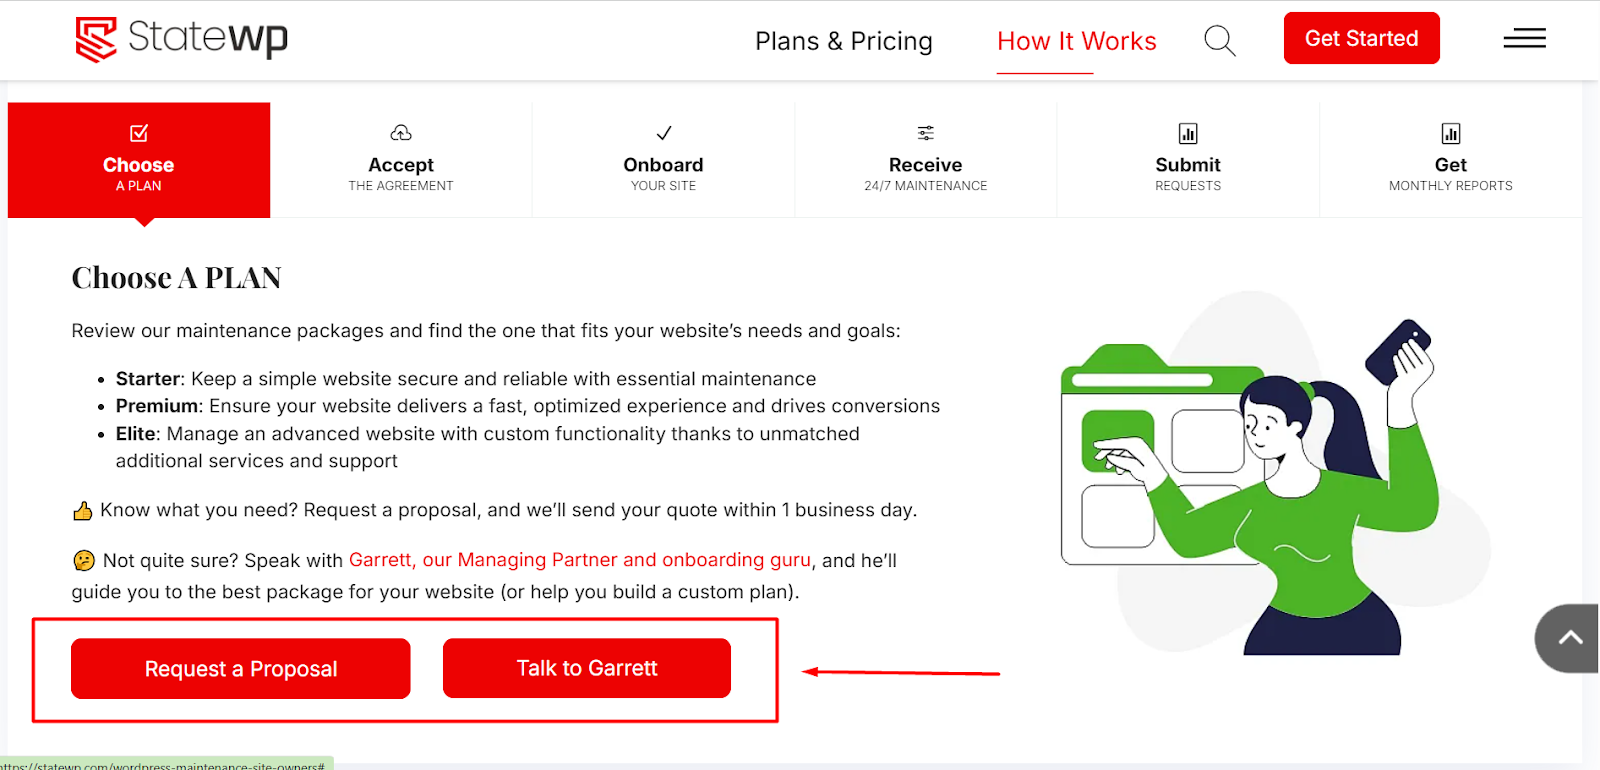Click the StateWP logo

pos(182,39)
